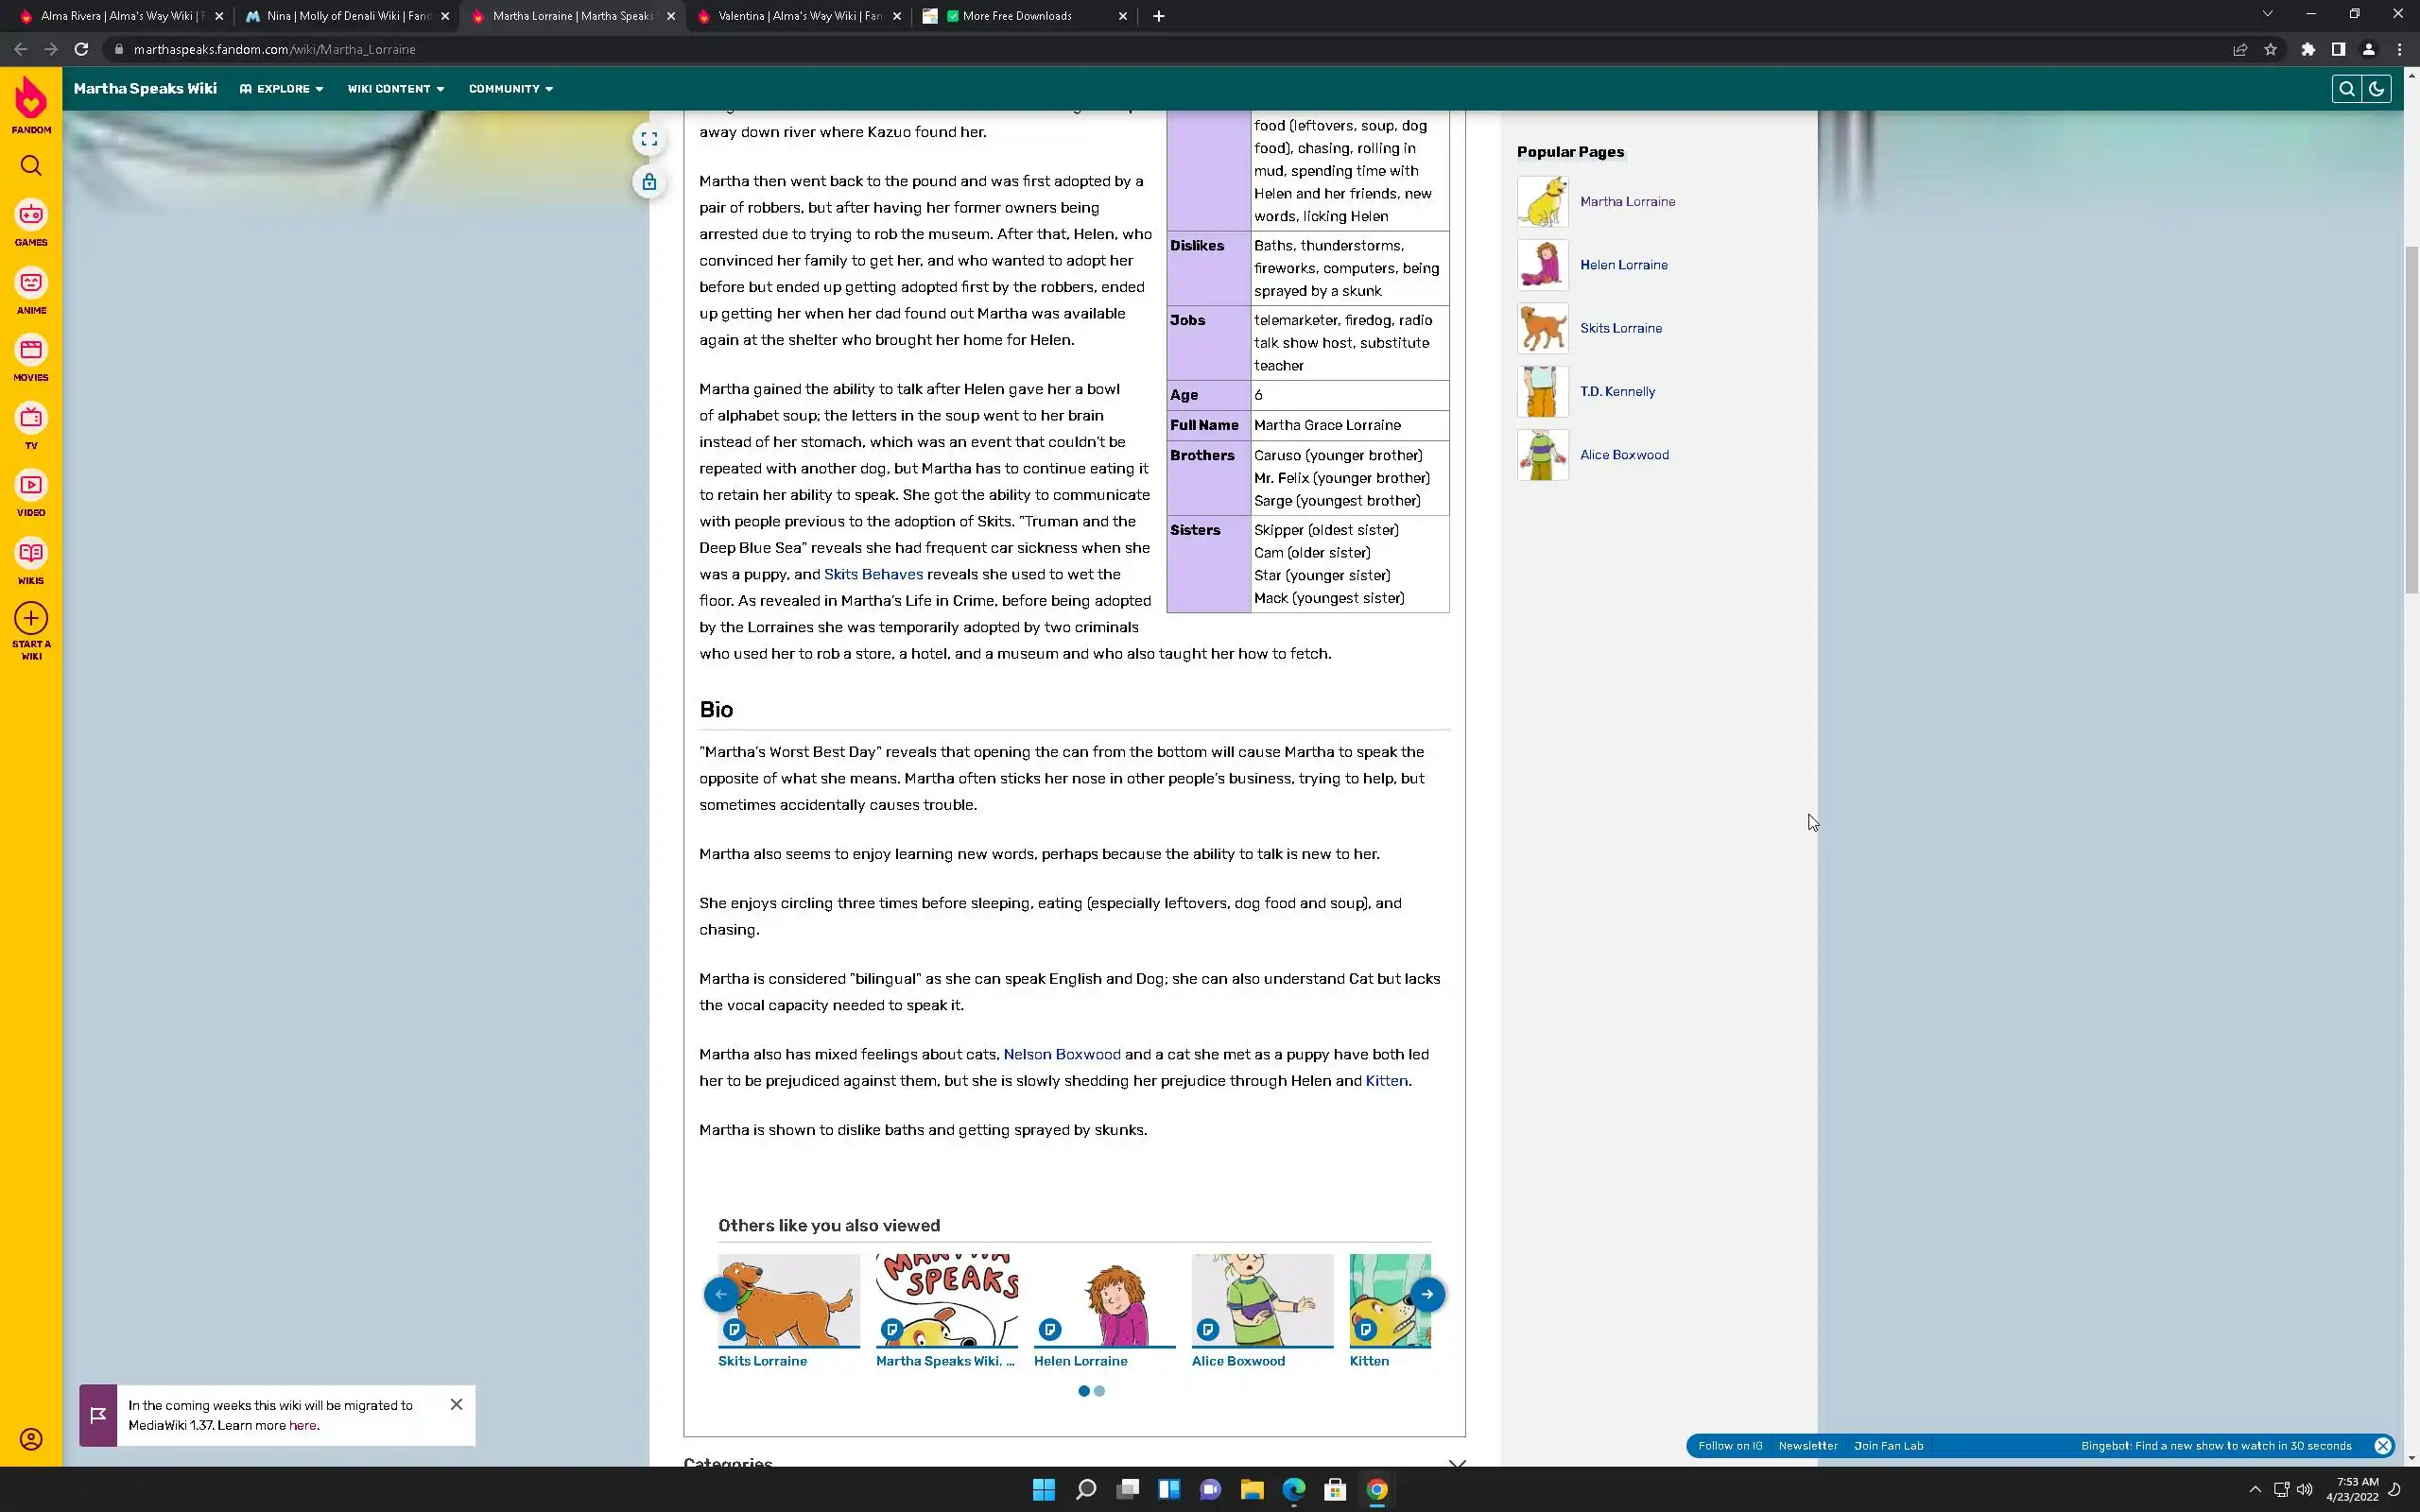2420x1512 pixels.
Task: Click the wiki search magnifier in header
Action: pyautogui.click(x=2346, y=89)
